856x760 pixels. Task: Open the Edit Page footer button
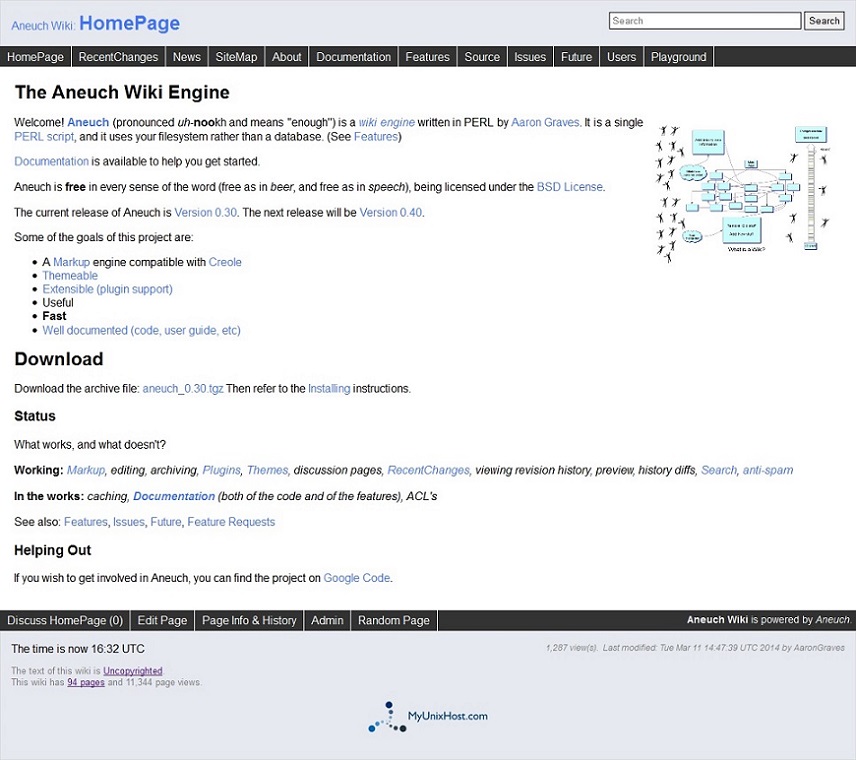(162, 620)
